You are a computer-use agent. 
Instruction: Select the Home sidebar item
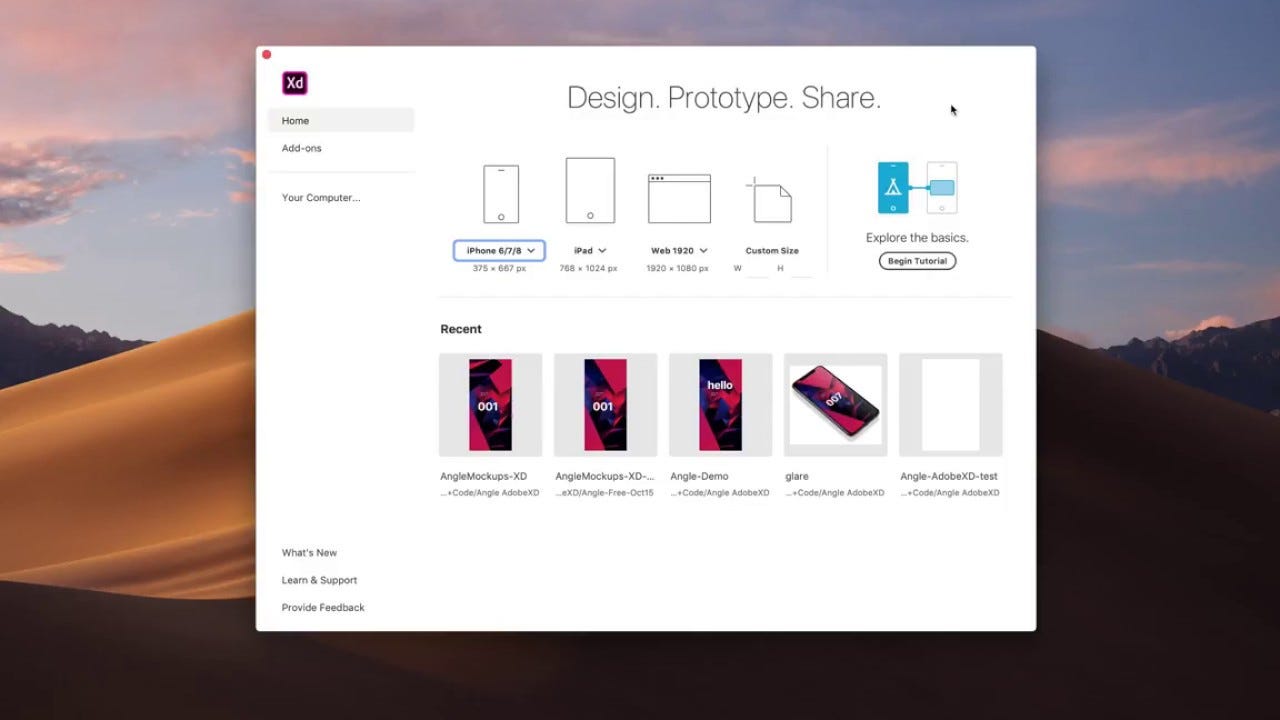(x=295, y=120)
